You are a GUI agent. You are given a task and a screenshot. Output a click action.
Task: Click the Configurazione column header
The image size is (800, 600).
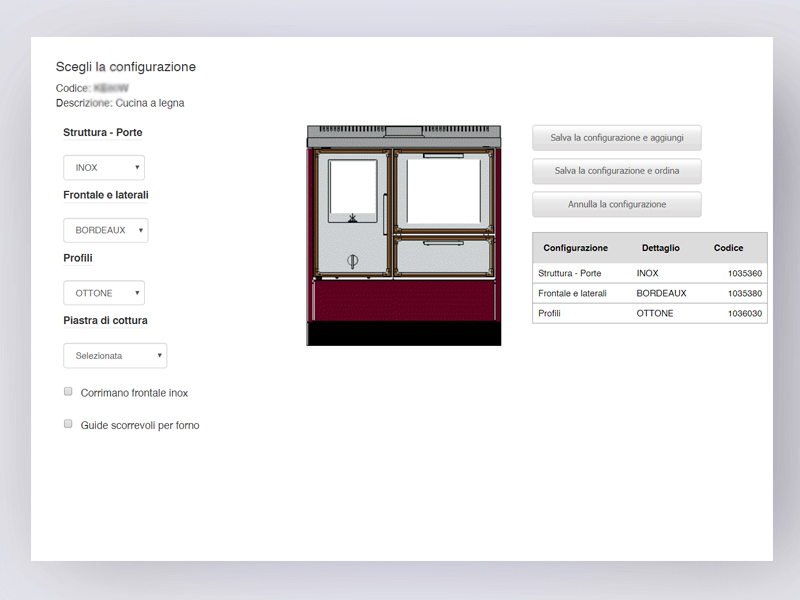click(575, 248)
